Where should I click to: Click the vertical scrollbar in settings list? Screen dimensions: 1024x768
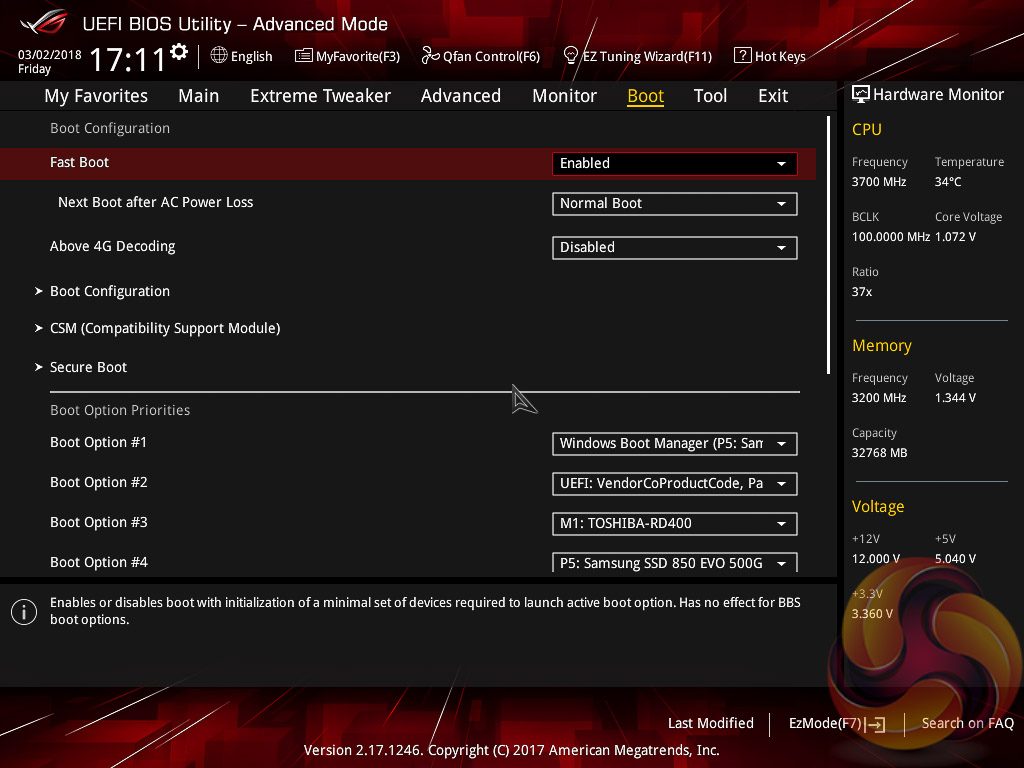coord(828,245)
